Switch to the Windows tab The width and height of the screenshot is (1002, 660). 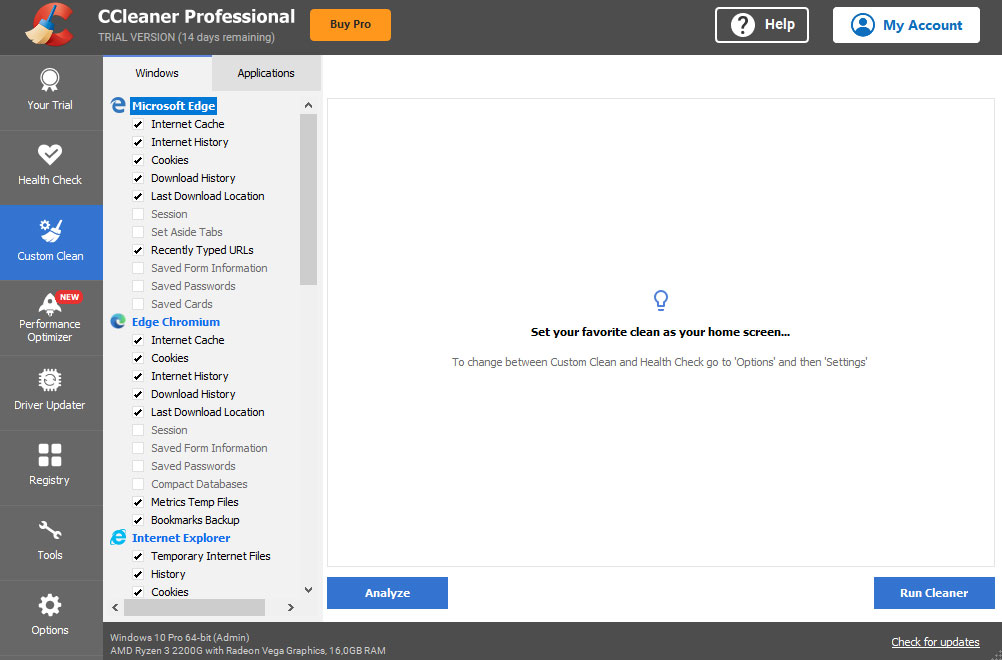(157, 73)
